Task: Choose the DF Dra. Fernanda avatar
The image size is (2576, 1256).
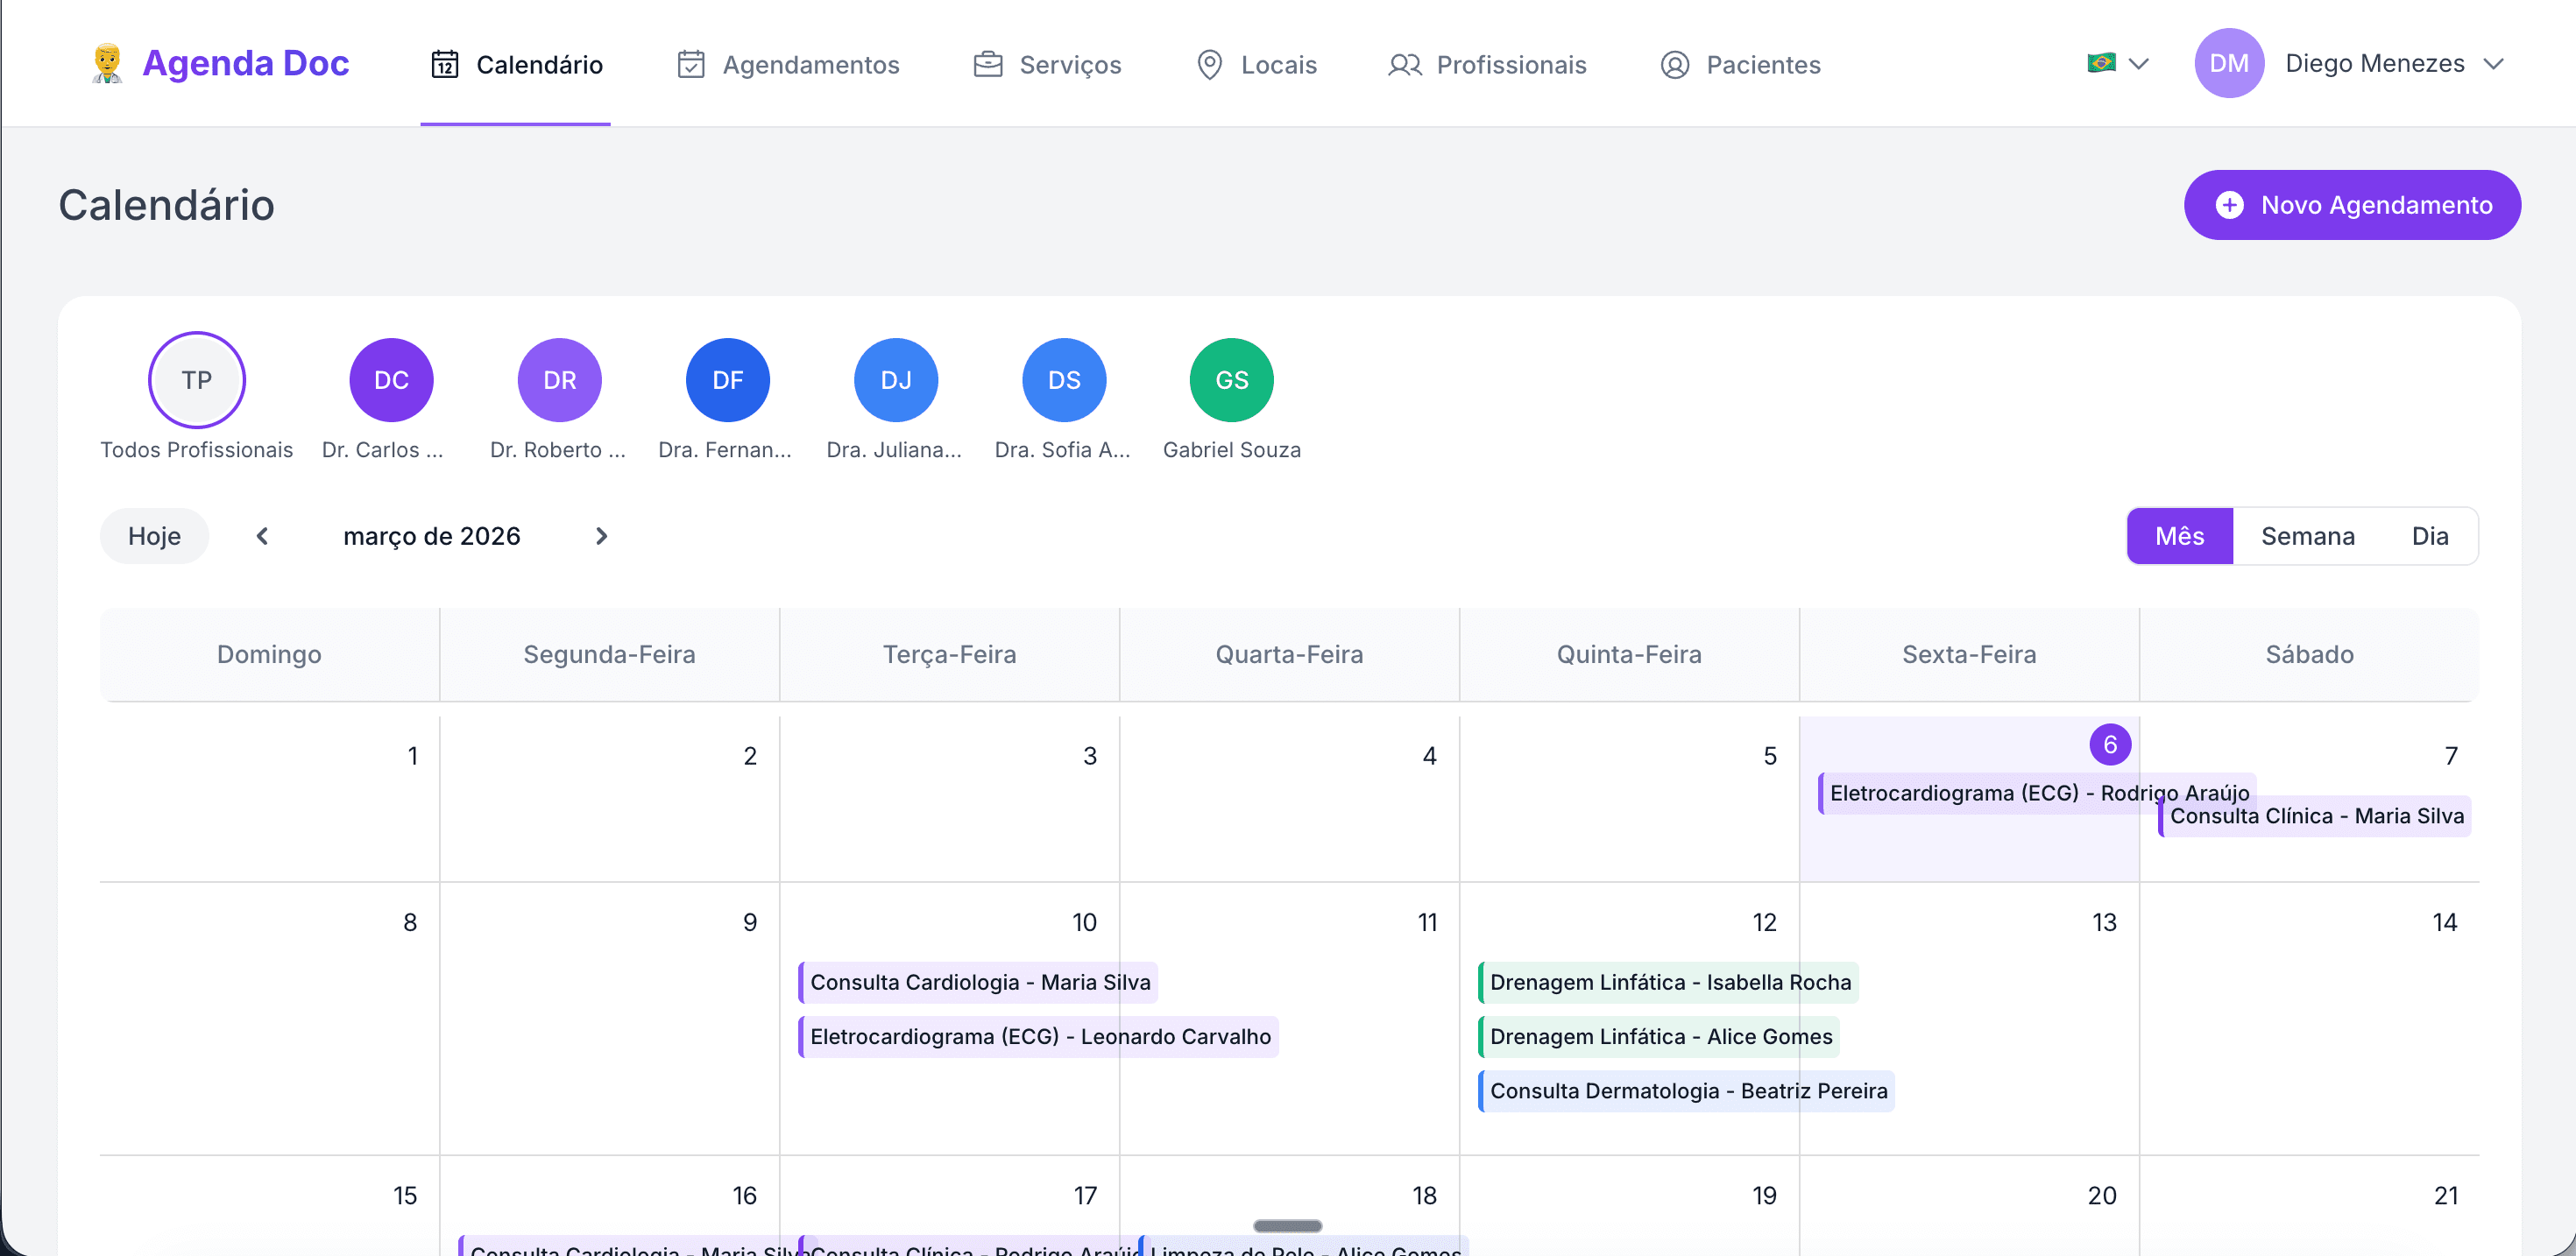Action: (727, 380)
